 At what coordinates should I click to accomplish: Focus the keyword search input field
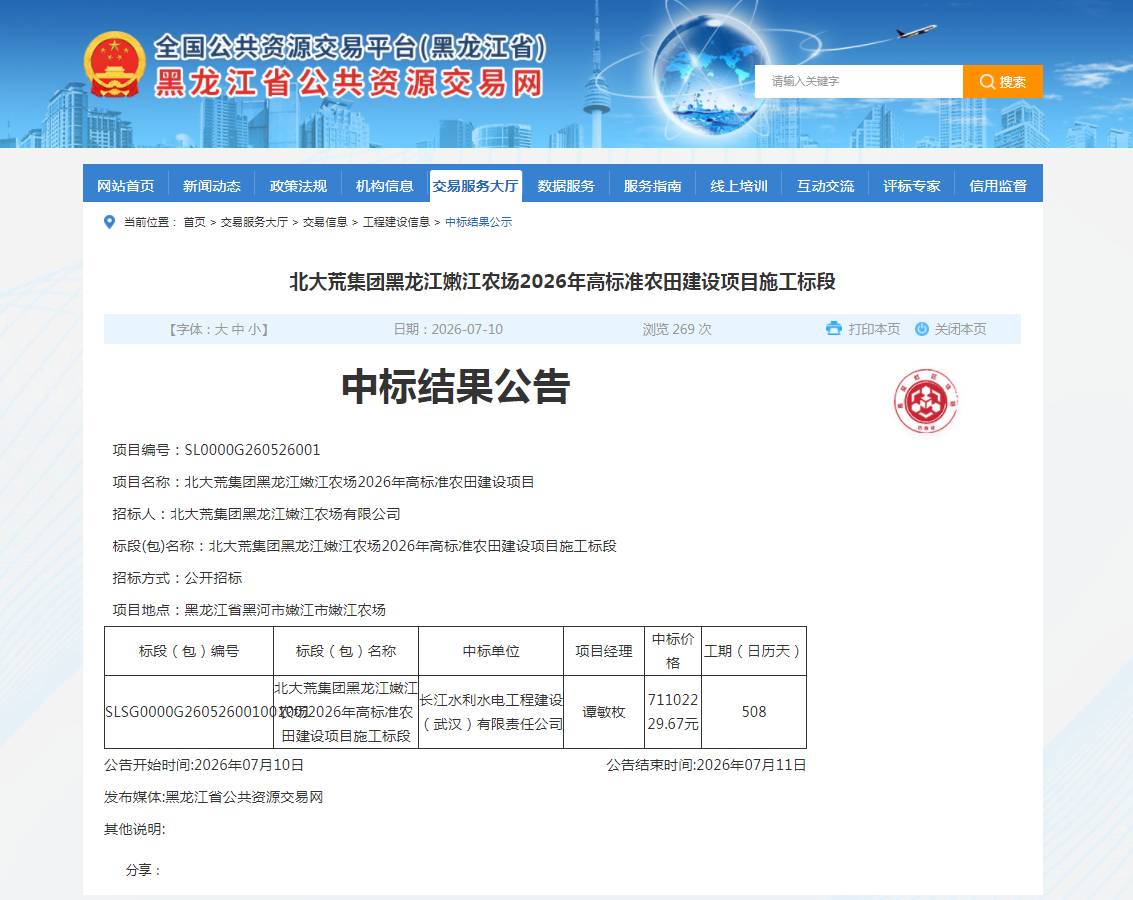tap(858, 82)
